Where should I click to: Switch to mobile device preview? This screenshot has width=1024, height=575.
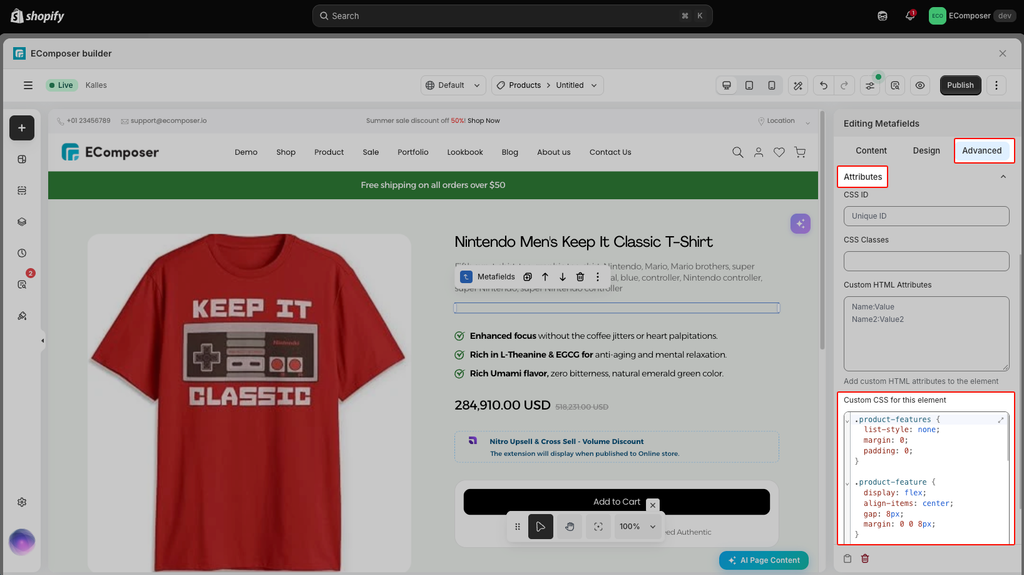771,85
